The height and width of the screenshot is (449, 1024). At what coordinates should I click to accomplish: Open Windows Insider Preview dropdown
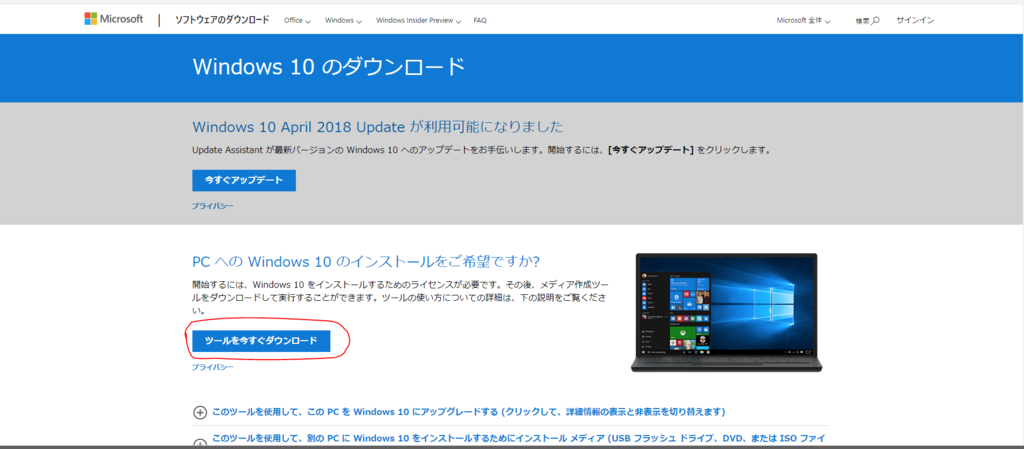pyautogui.click(x=419, y=20)
